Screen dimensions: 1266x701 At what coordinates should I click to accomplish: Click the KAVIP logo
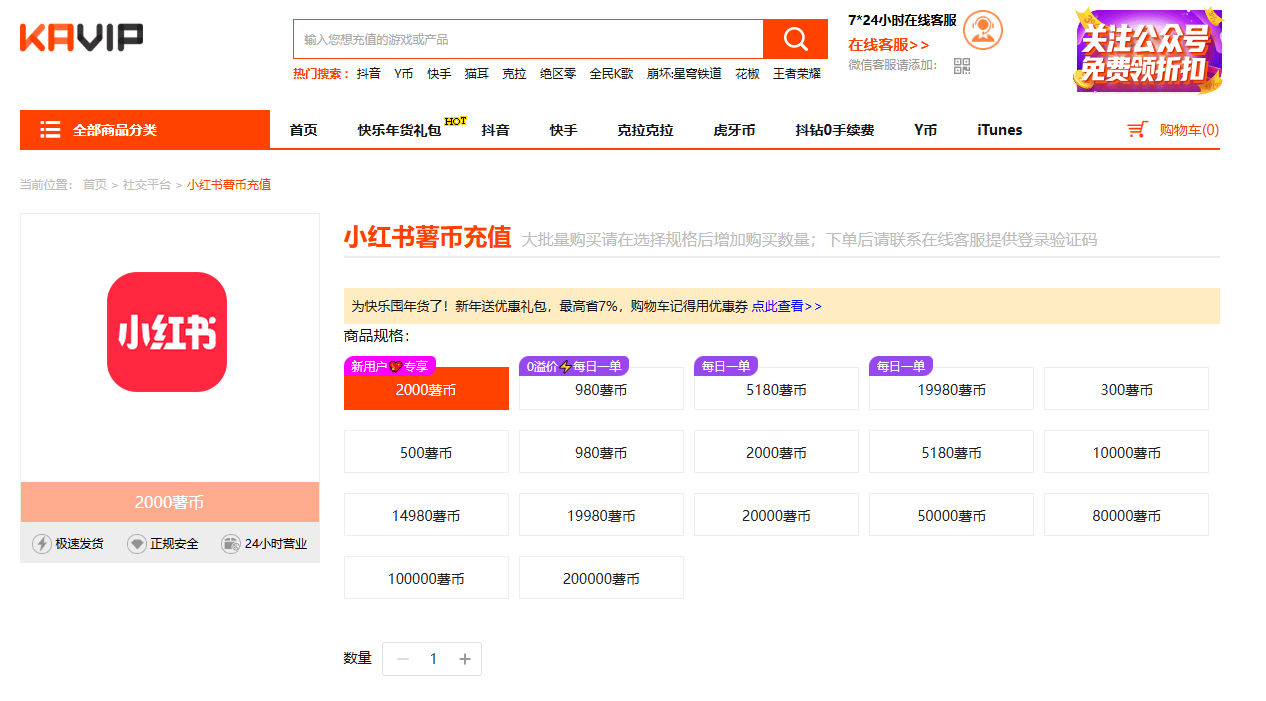point(81,38)
